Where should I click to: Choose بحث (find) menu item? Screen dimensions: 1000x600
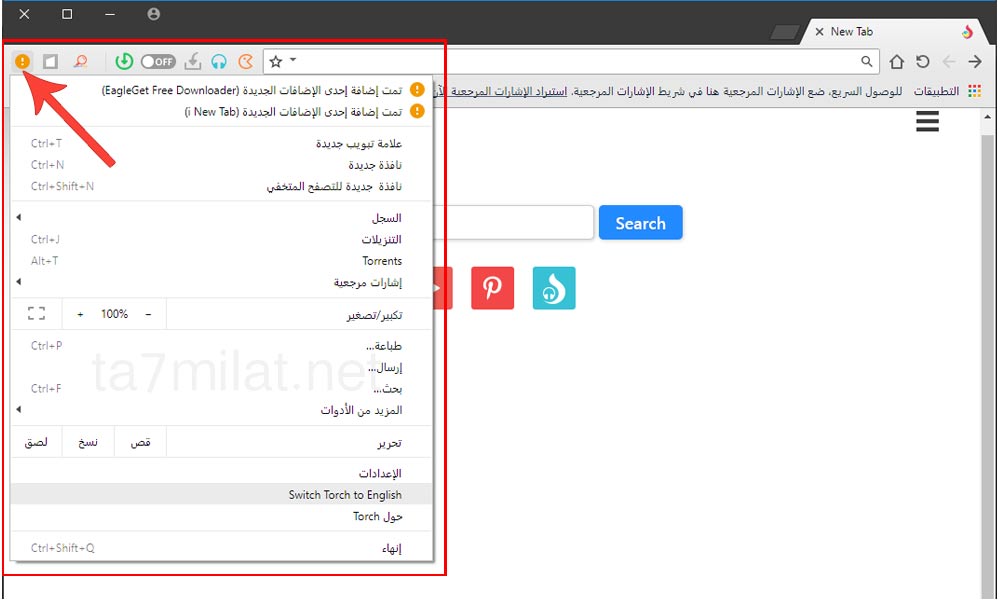coord(221,388)
